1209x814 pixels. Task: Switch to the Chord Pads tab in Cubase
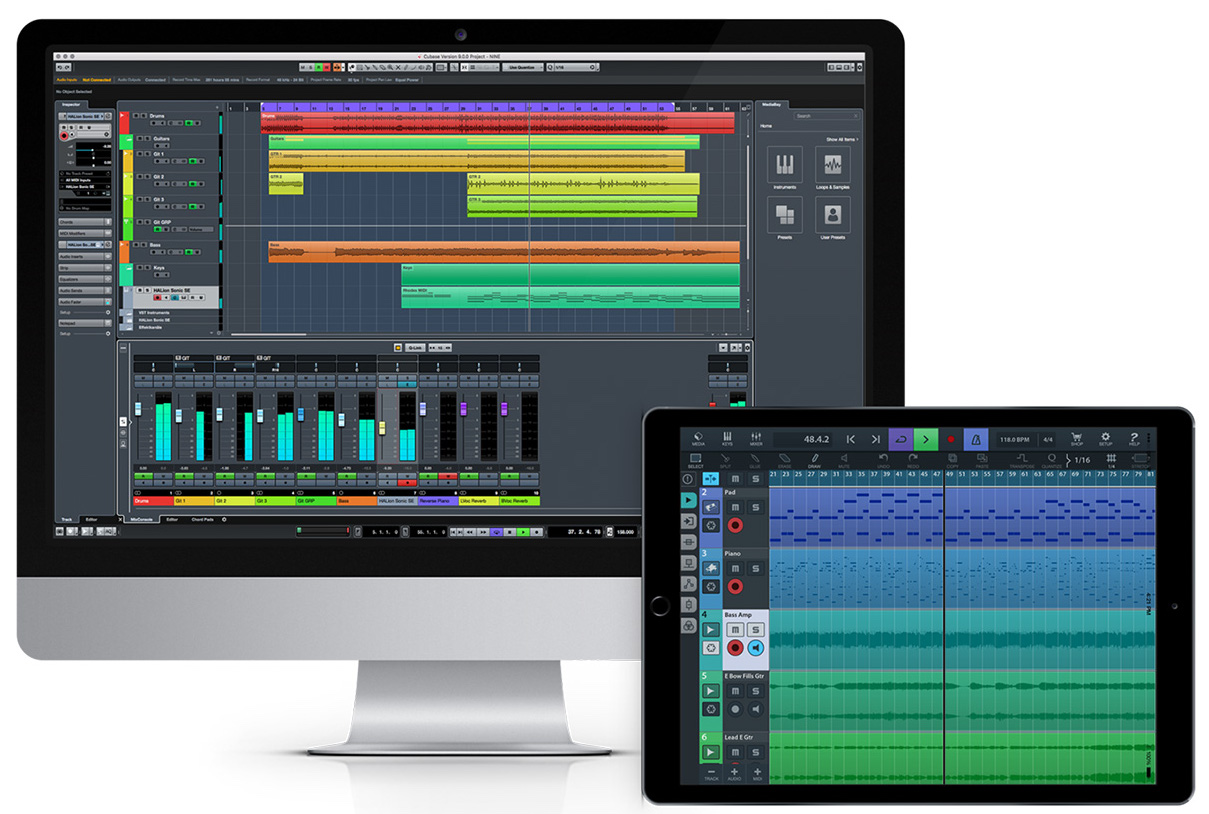[202, 519]
